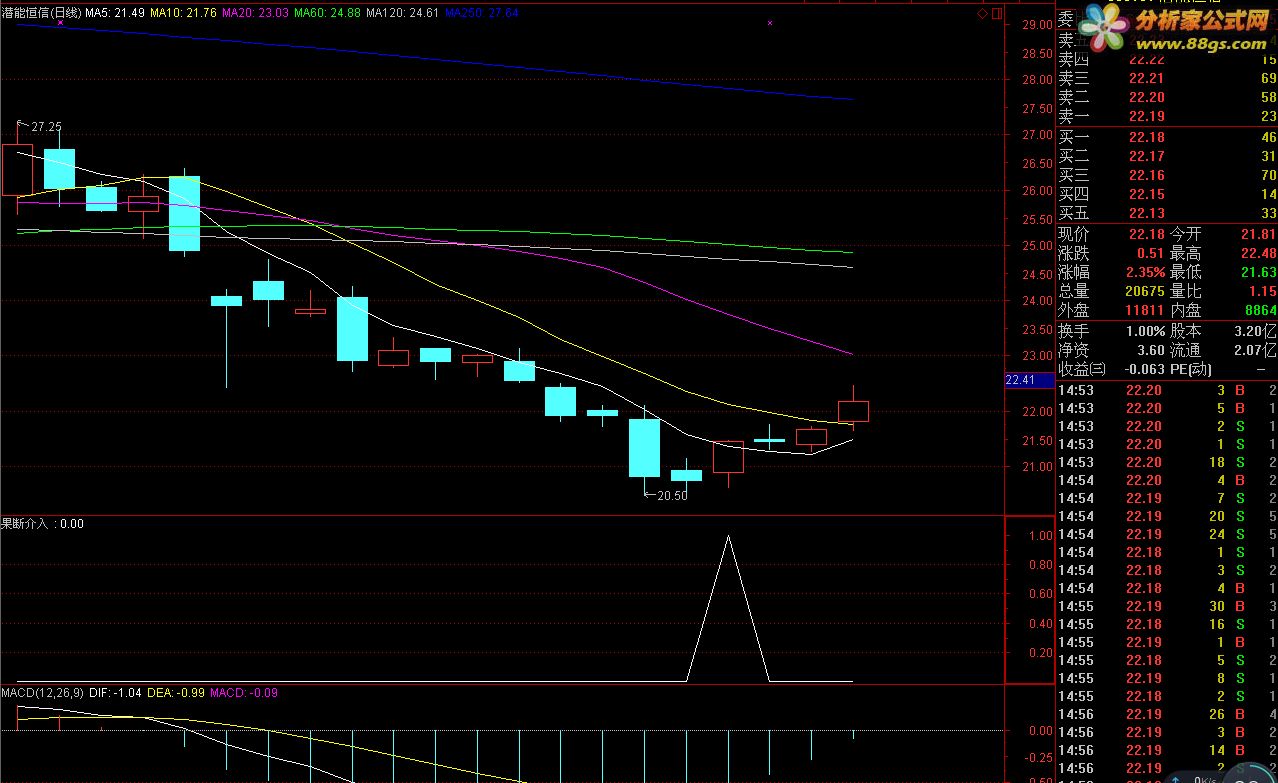Click the DIF: -1.04 value
This screenshot has width=1278, height=783.
(115, 692)
